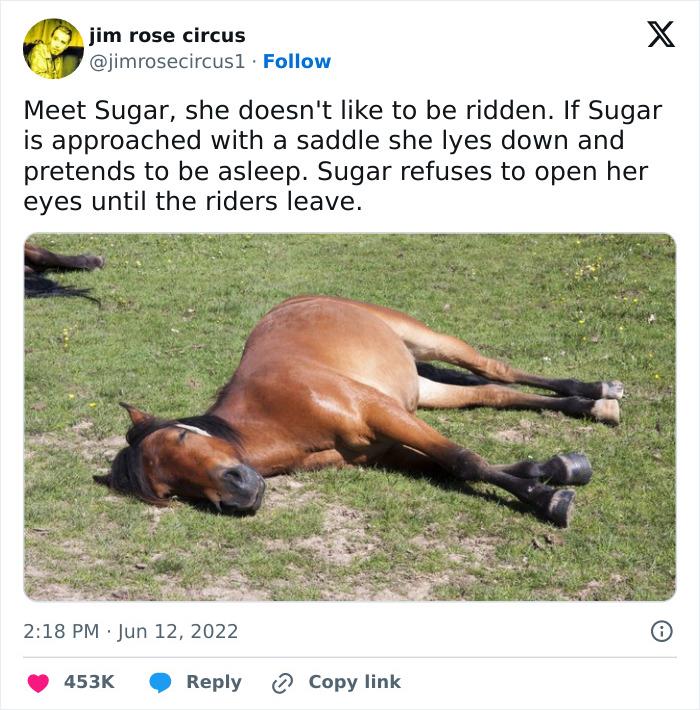This screenshot has height=710, width=700.
Task: Open the jim rose circus display name
Action: tap(167, 36)
